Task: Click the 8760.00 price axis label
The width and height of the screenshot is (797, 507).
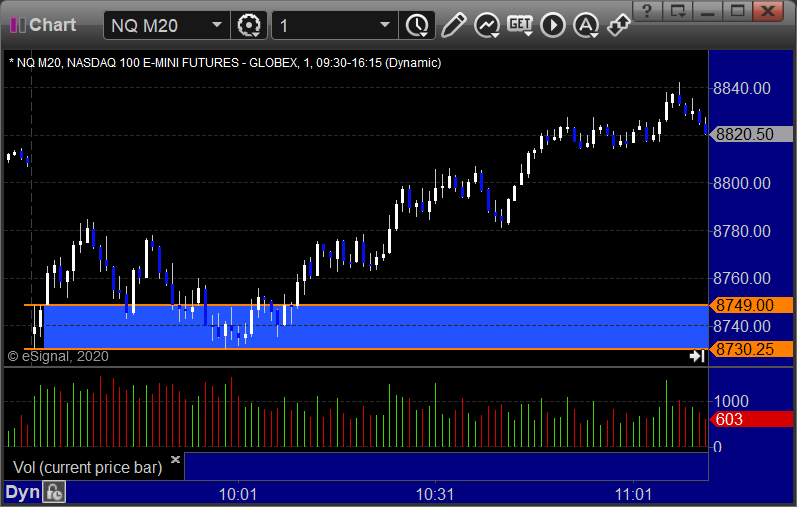Action: coord(742,278)
